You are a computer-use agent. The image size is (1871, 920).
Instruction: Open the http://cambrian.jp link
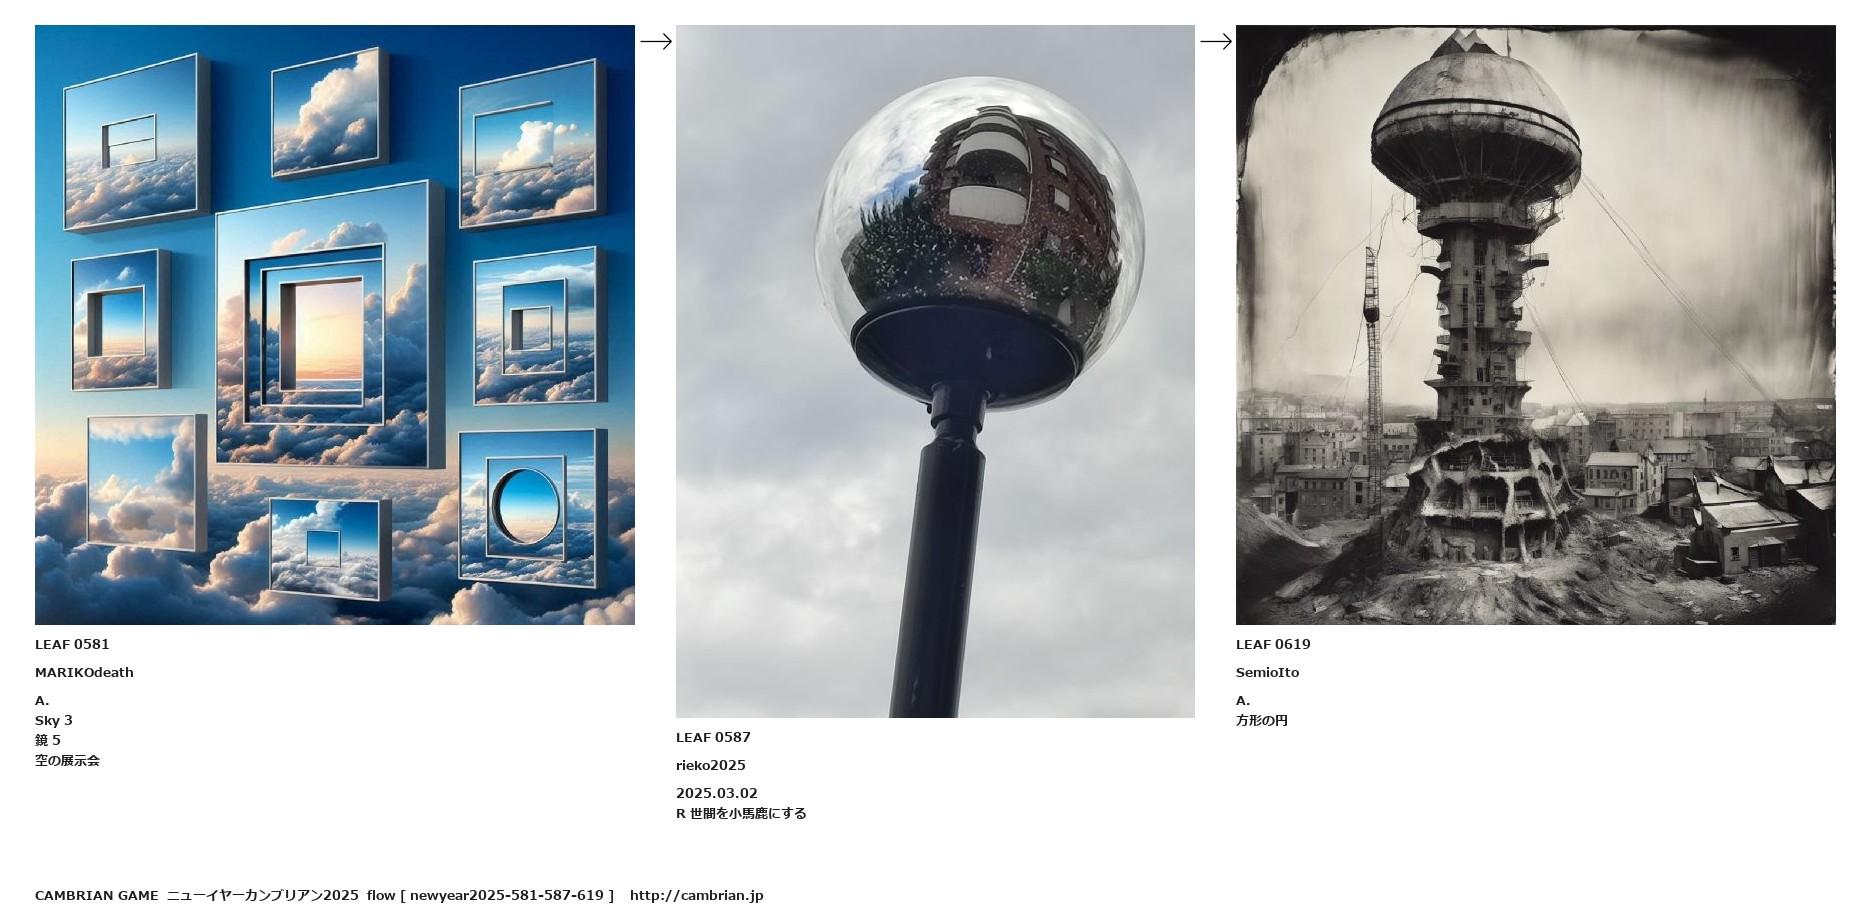click(696, 896)
